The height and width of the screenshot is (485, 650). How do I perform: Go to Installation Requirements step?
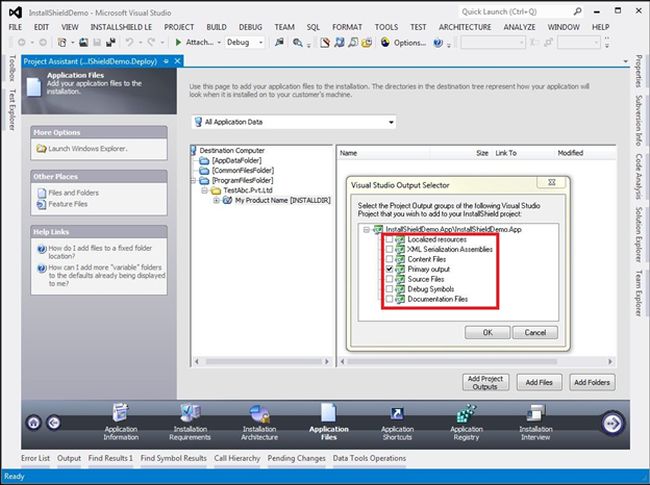click(x=190, y=422)
